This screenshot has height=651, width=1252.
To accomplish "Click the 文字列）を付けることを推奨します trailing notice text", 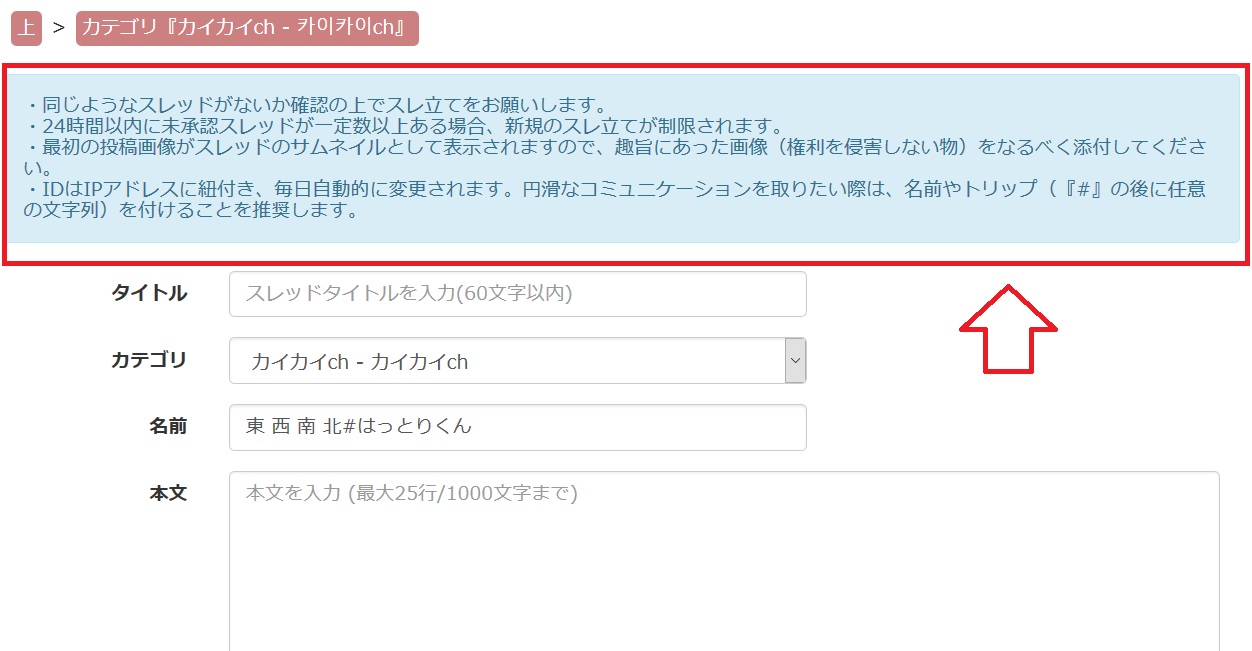I will pyautogui.click(x=190, y=211).
